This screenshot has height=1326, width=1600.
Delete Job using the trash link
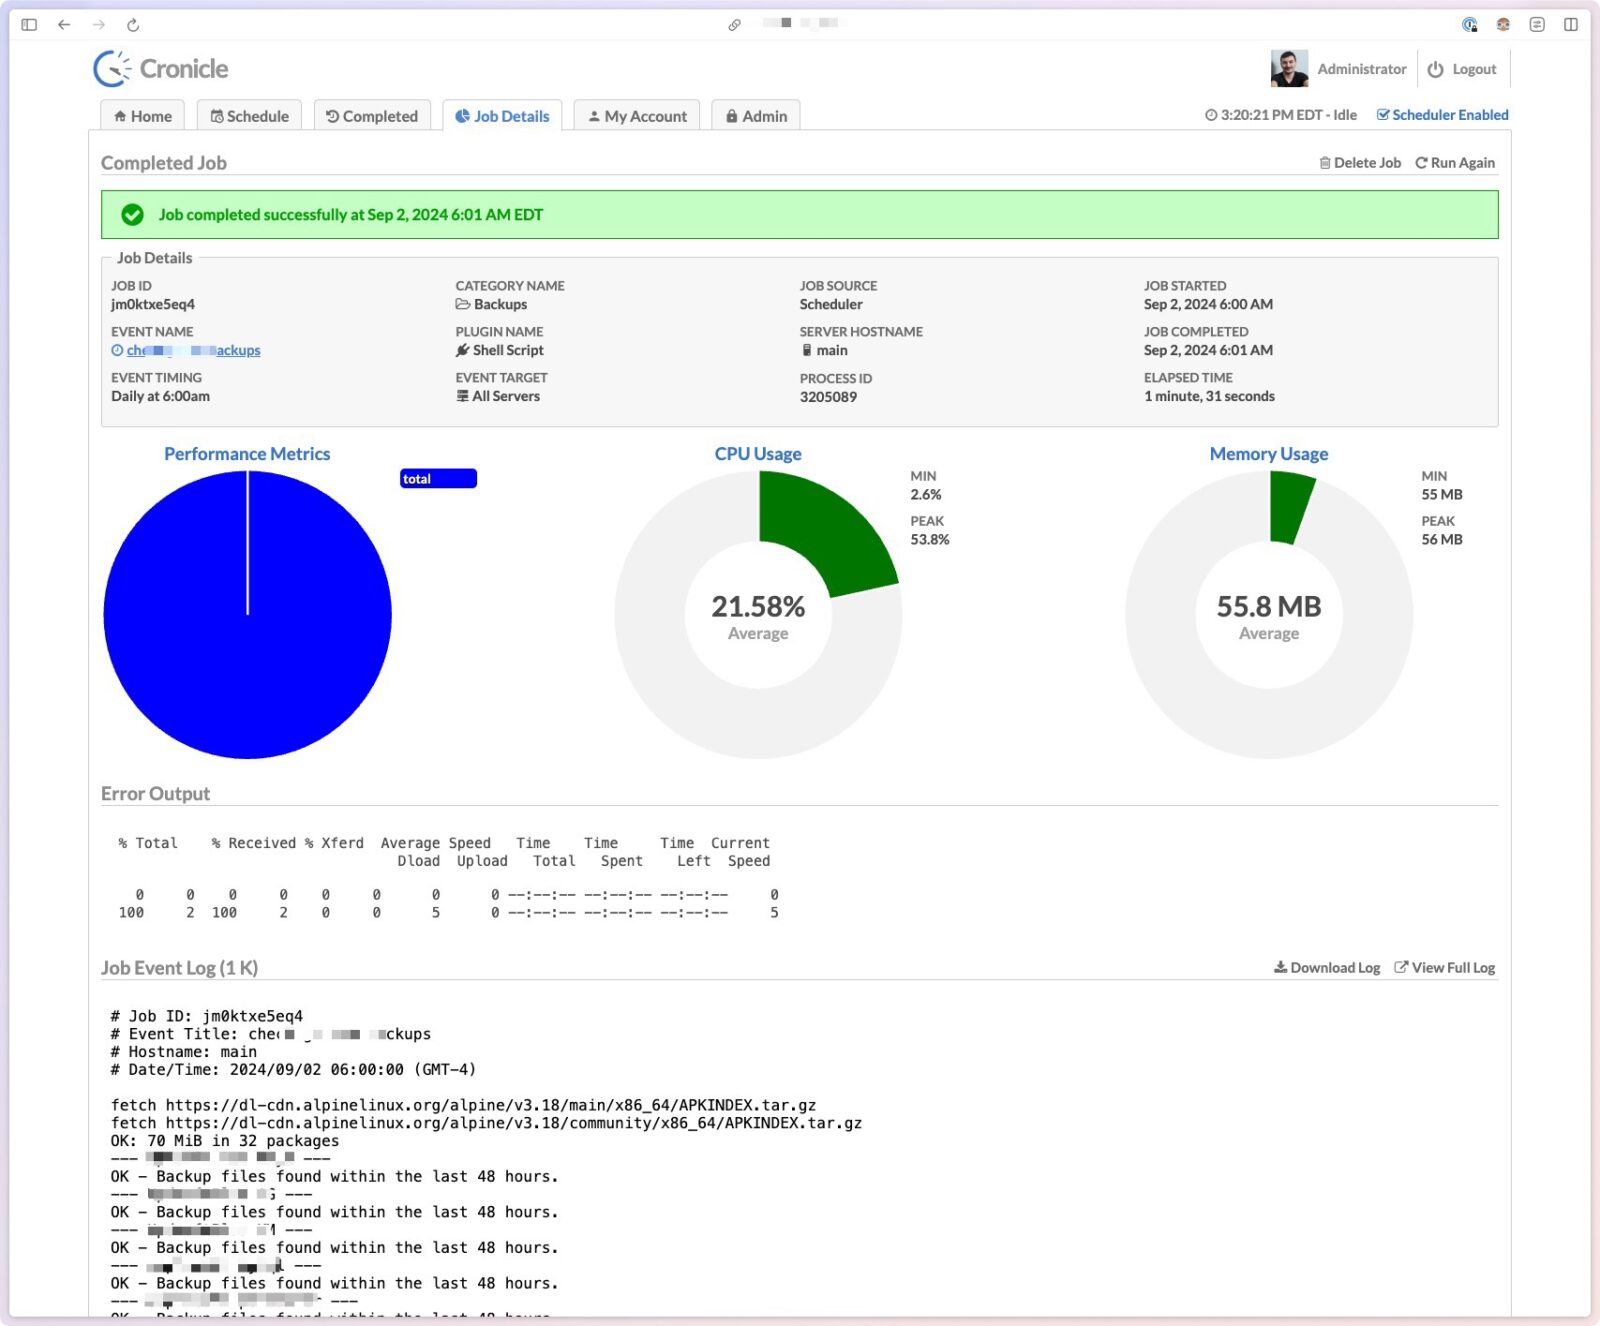1359,163
